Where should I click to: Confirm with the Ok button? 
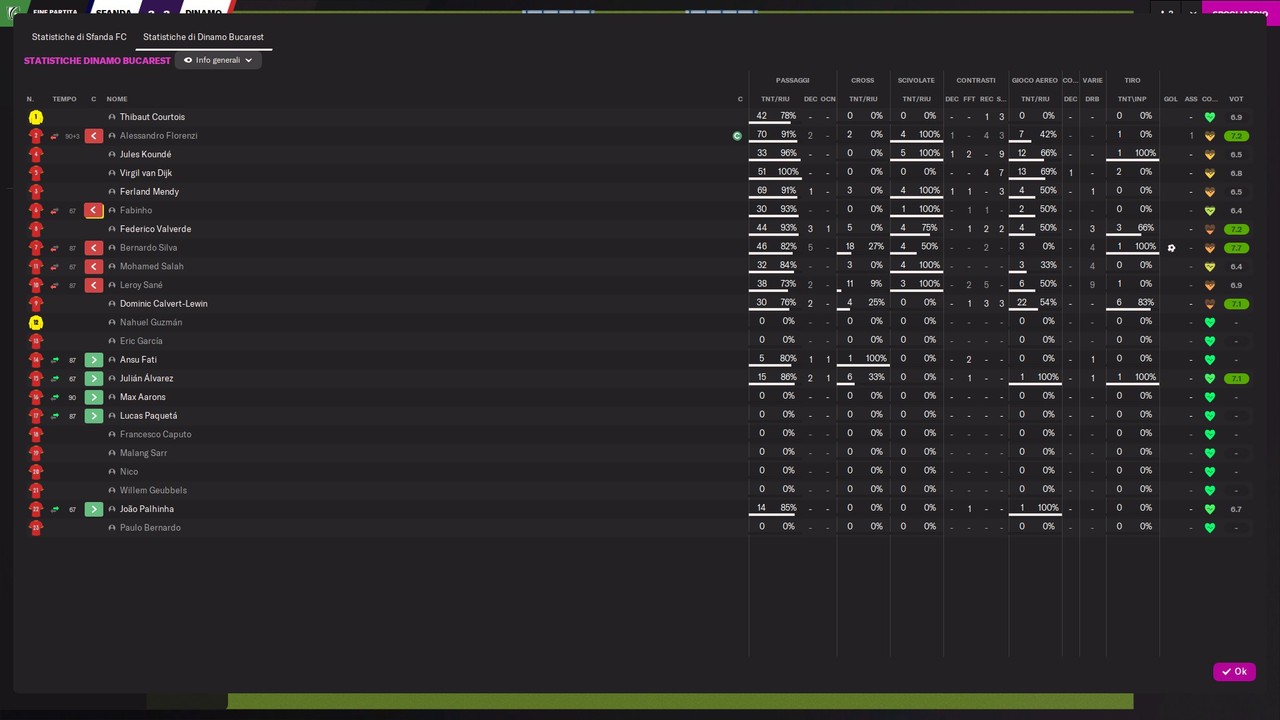tap(1234, 672)
